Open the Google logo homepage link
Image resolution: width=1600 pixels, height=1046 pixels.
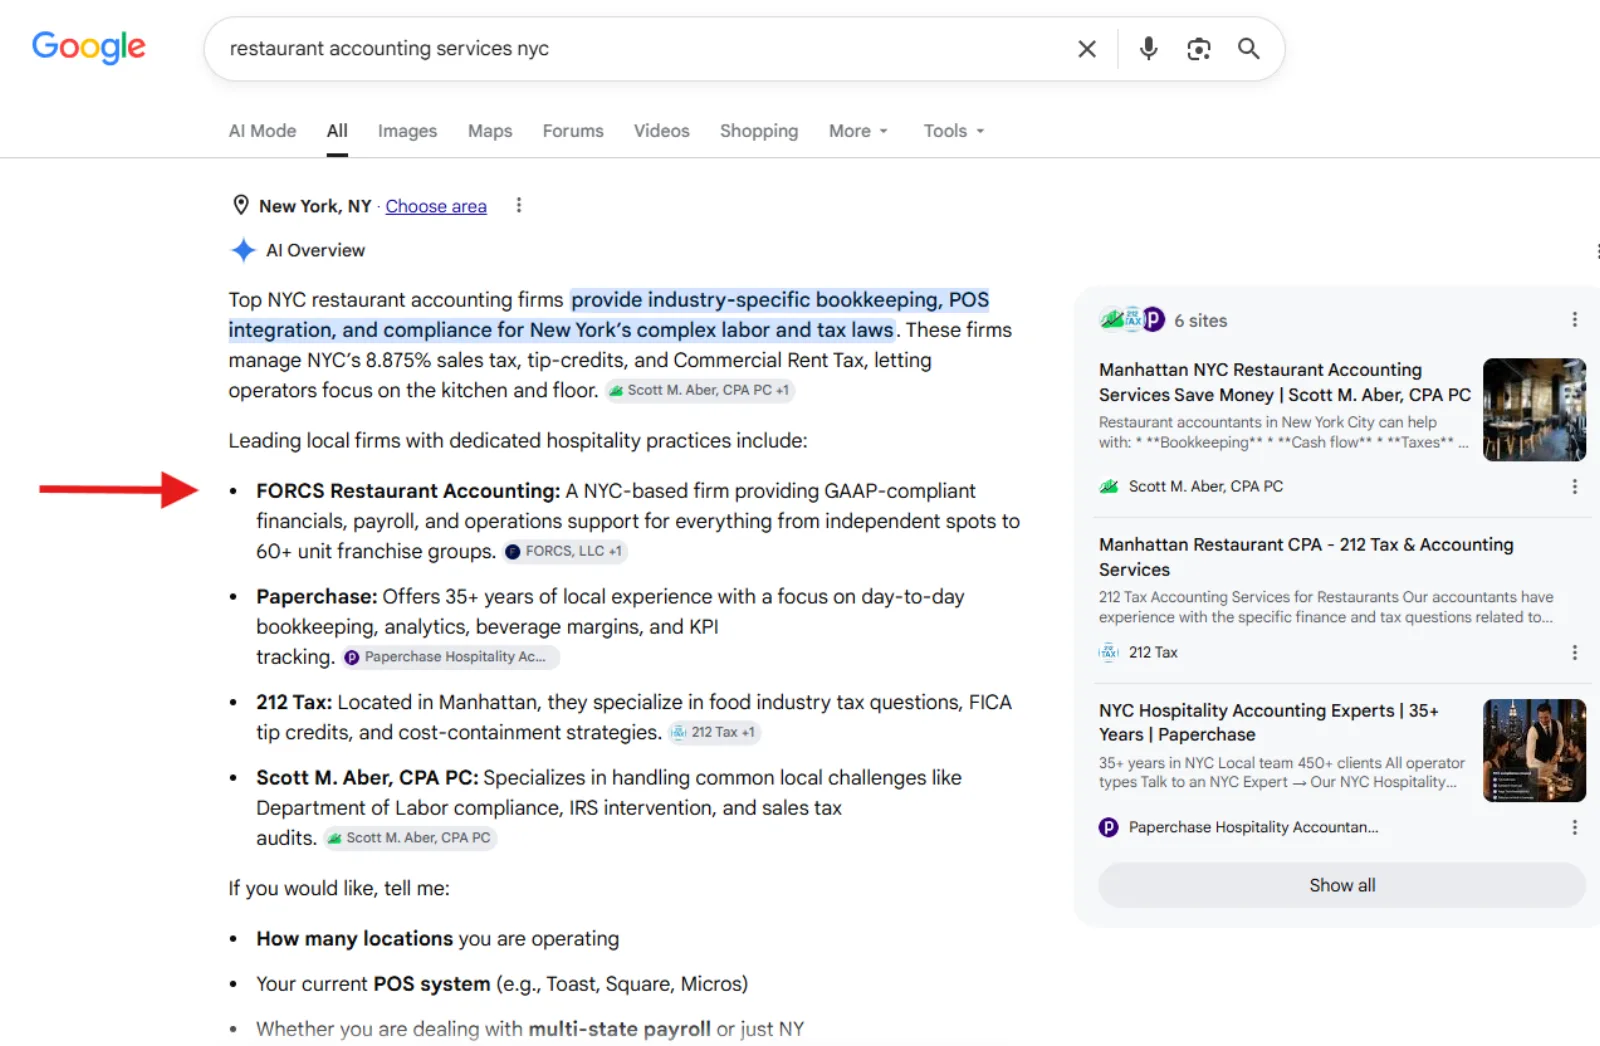pyautogui.click(x=89, y=47)
